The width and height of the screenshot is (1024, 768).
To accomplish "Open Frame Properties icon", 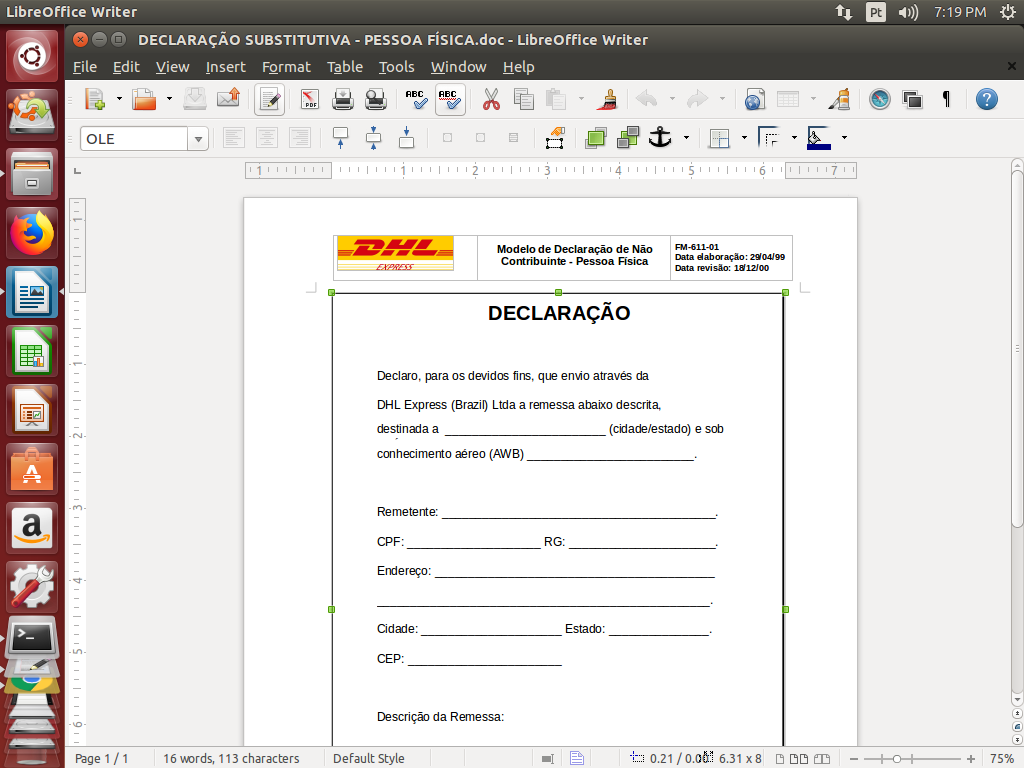I will 554,138.
